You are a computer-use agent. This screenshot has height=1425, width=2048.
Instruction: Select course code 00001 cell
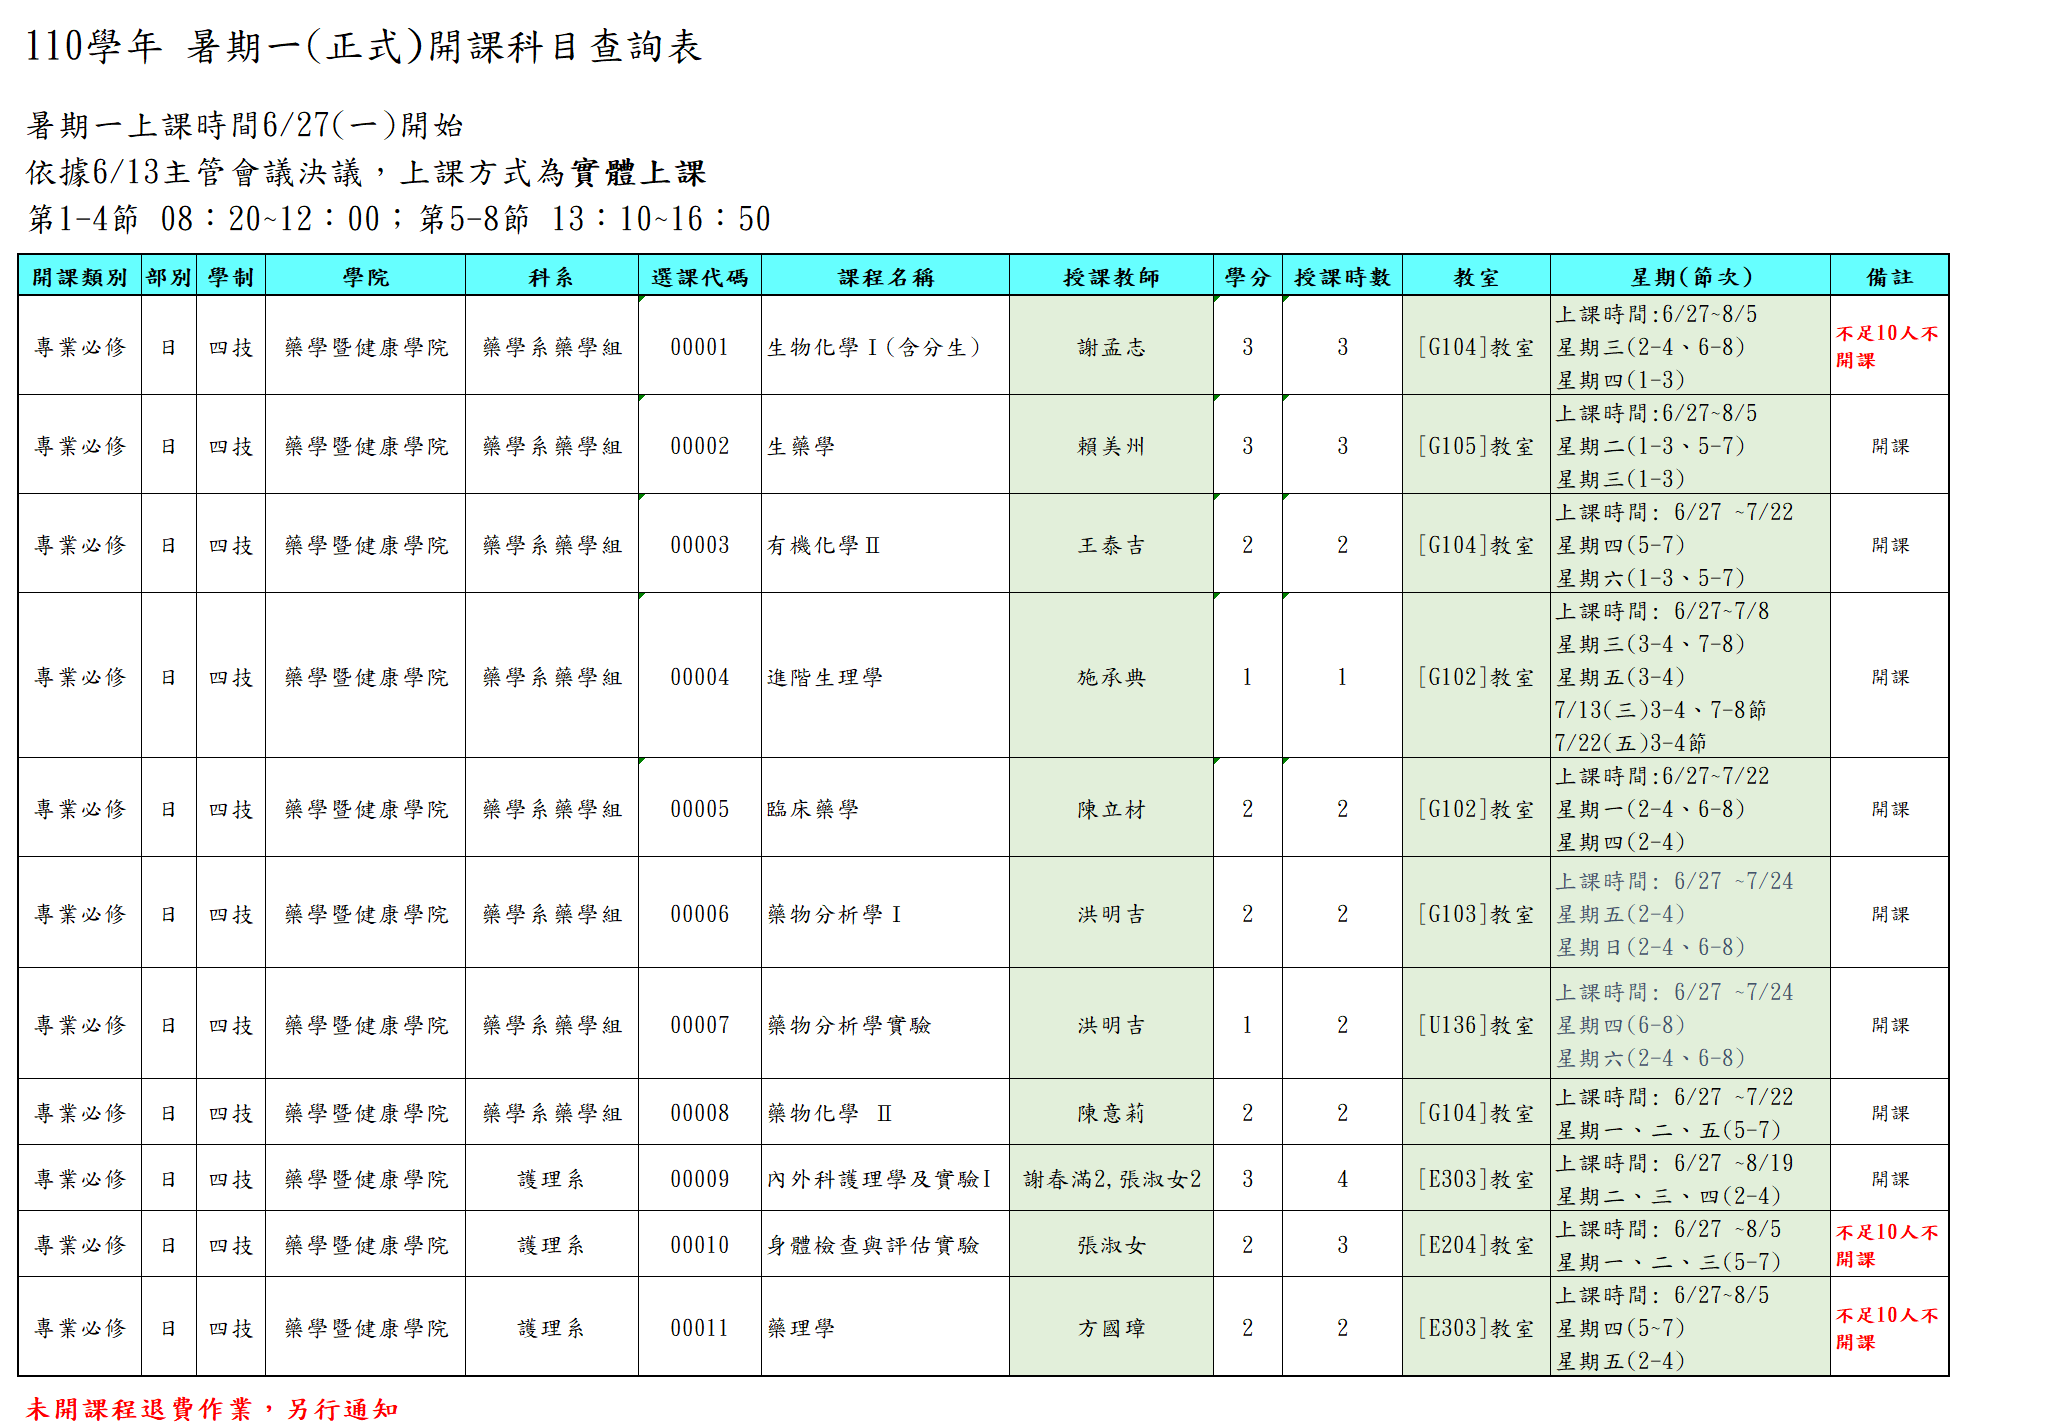(x=700, y=347)
